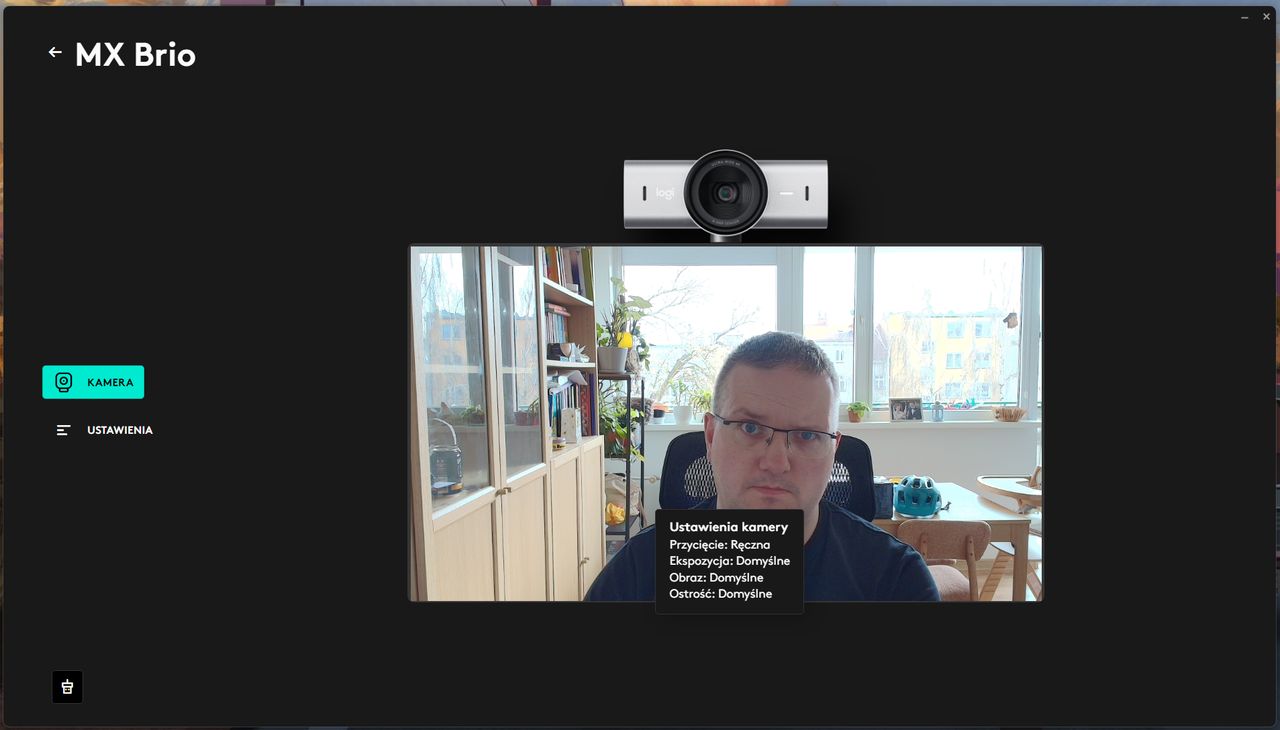Click the 'Ustawienia kamery' tooltip heading

tap(729, 527)
